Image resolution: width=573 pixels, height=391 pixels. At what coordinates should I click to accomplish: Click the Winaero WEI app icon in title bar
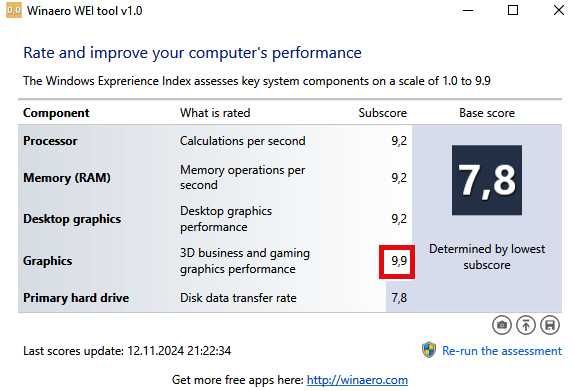[x=14, y=11]
